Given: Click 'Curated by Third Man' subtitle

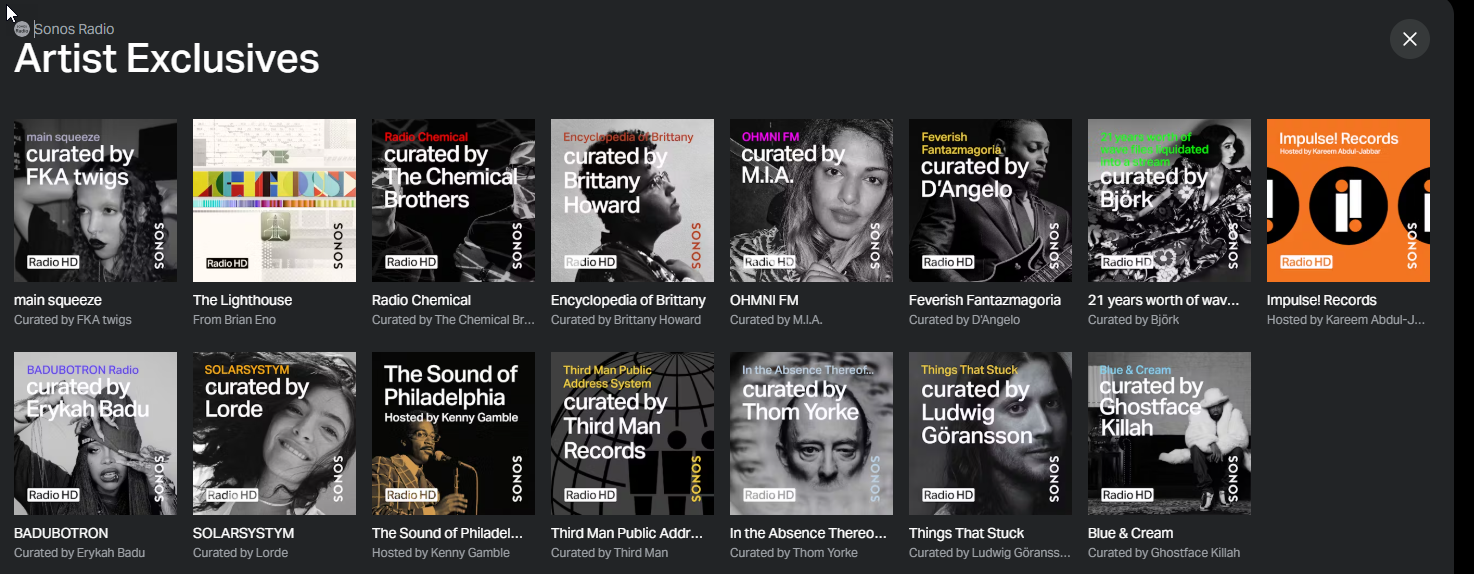Looking at the screenshot, I should pyautogui.click(x=609, y=553).
